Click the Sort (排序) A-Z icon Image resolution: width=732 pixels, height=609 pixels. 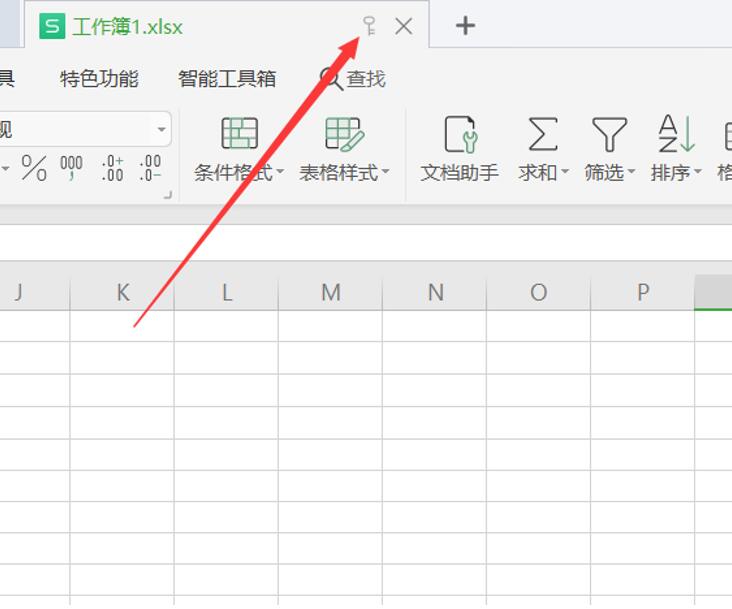(676, 134)
